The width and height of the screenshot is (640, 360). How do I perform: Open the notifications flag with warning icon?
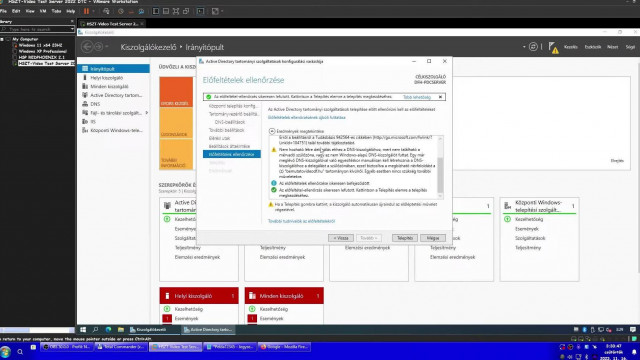point(553,47)
